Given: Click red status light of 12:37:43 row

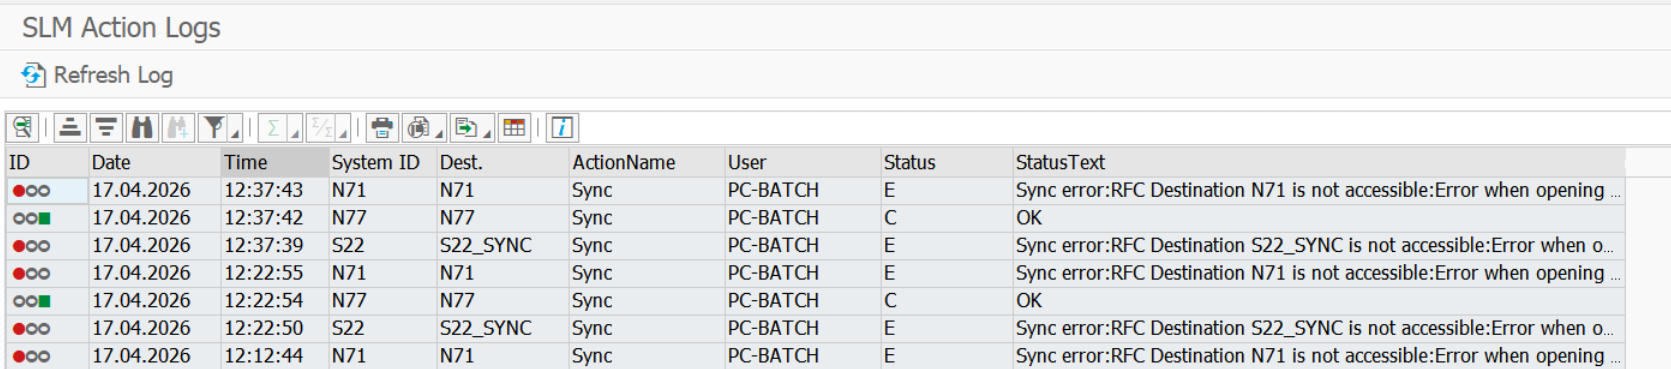Looking at the screenshot, I should [x=19, y=191].
